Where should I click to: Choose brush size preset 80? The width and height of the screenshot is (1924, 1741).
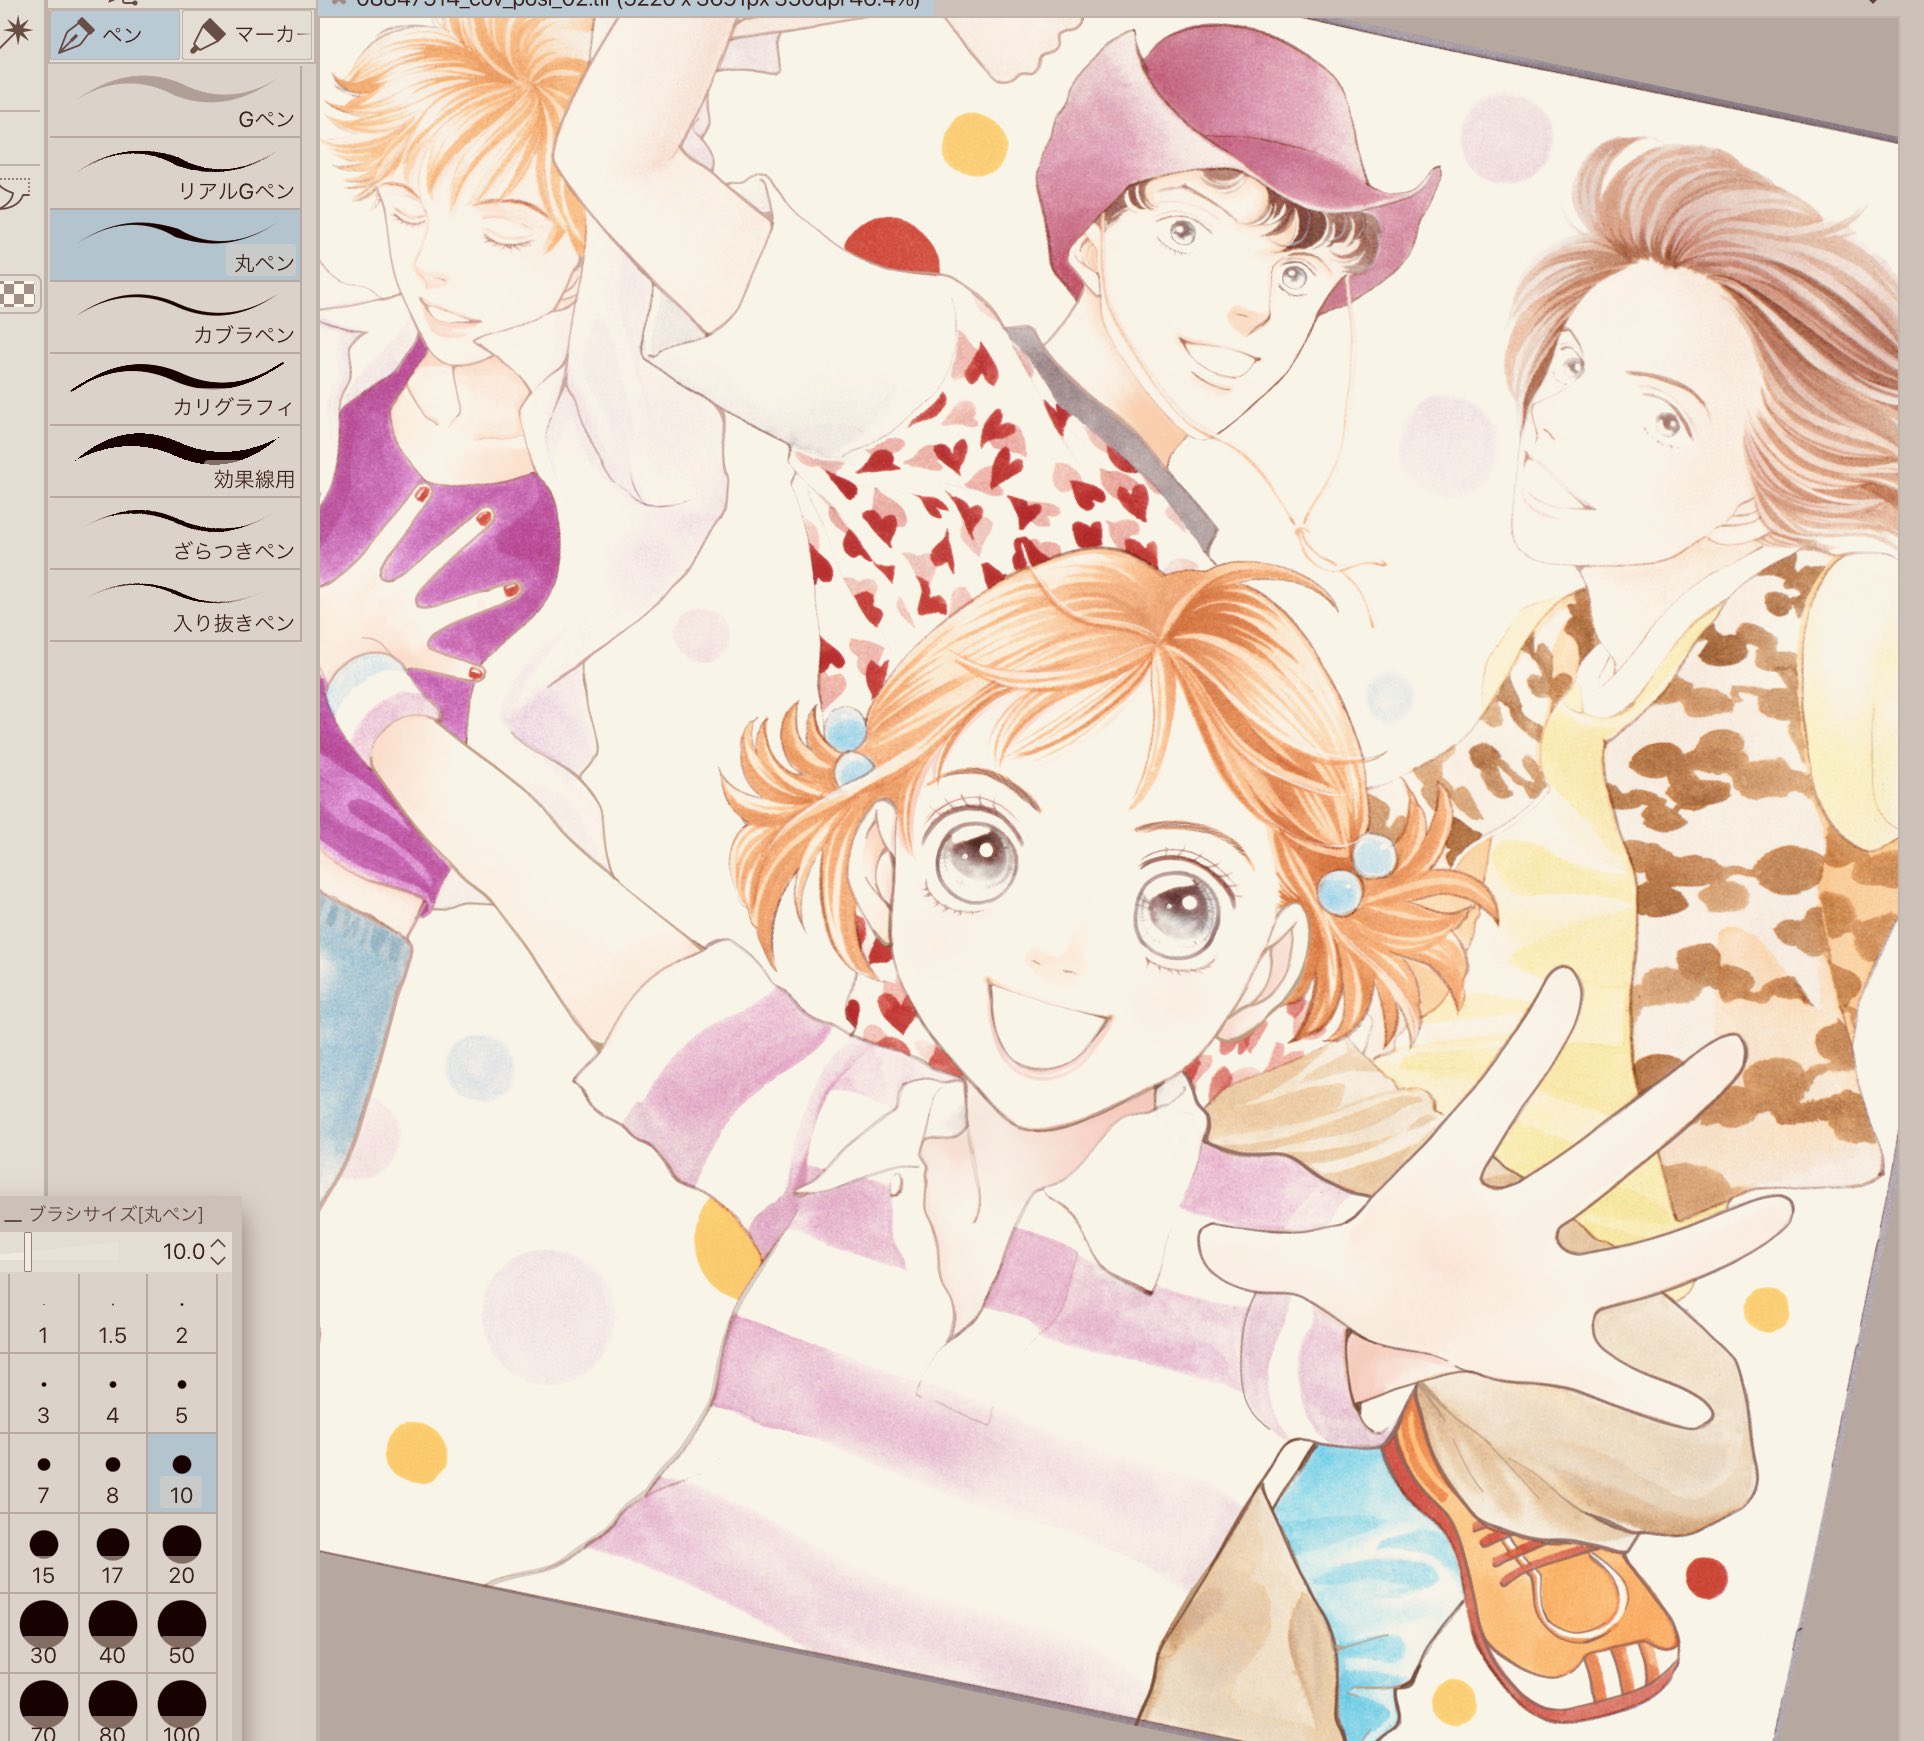(x=112, y=1708)
